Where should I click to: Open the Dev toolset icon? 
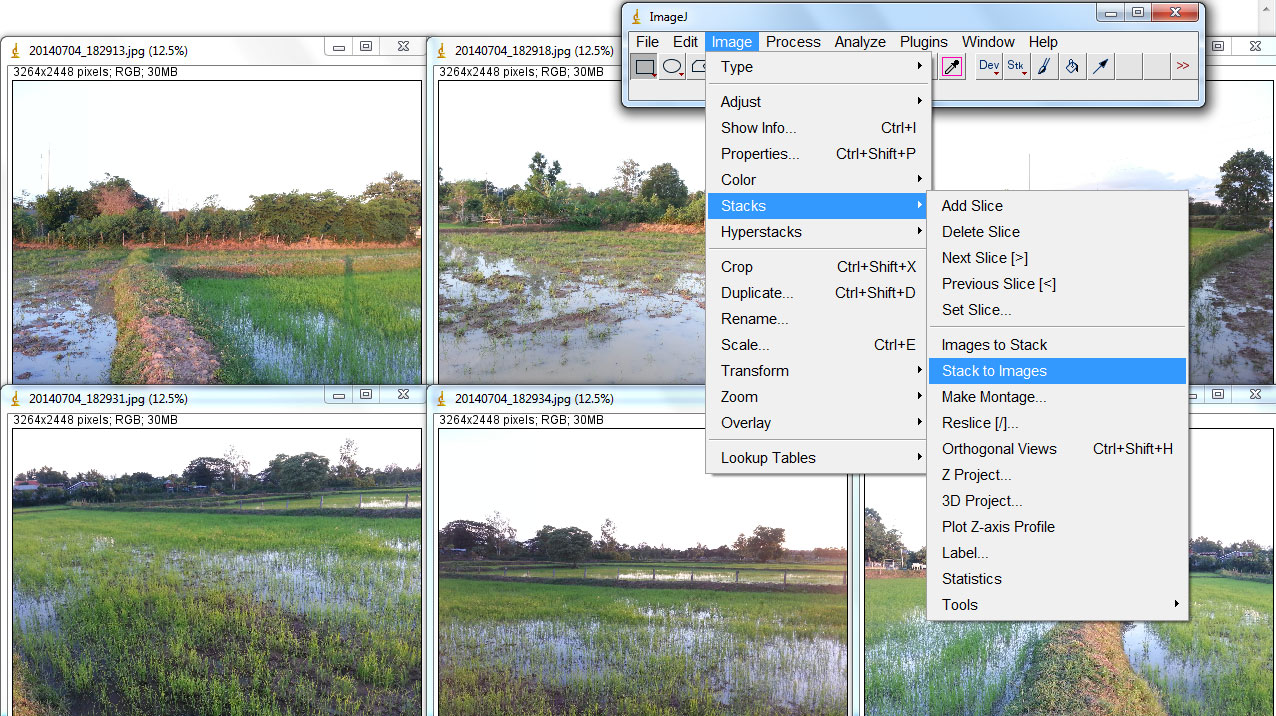pos(988,66)
